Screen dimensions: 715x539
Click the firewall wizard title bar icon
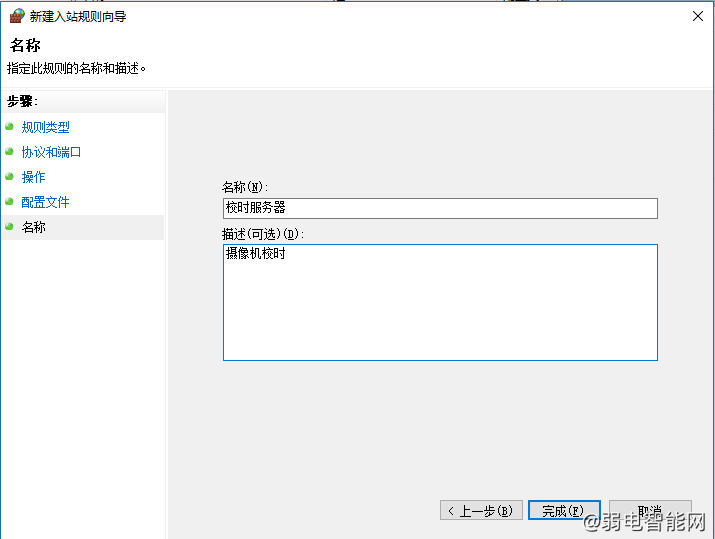coord(16,16)
